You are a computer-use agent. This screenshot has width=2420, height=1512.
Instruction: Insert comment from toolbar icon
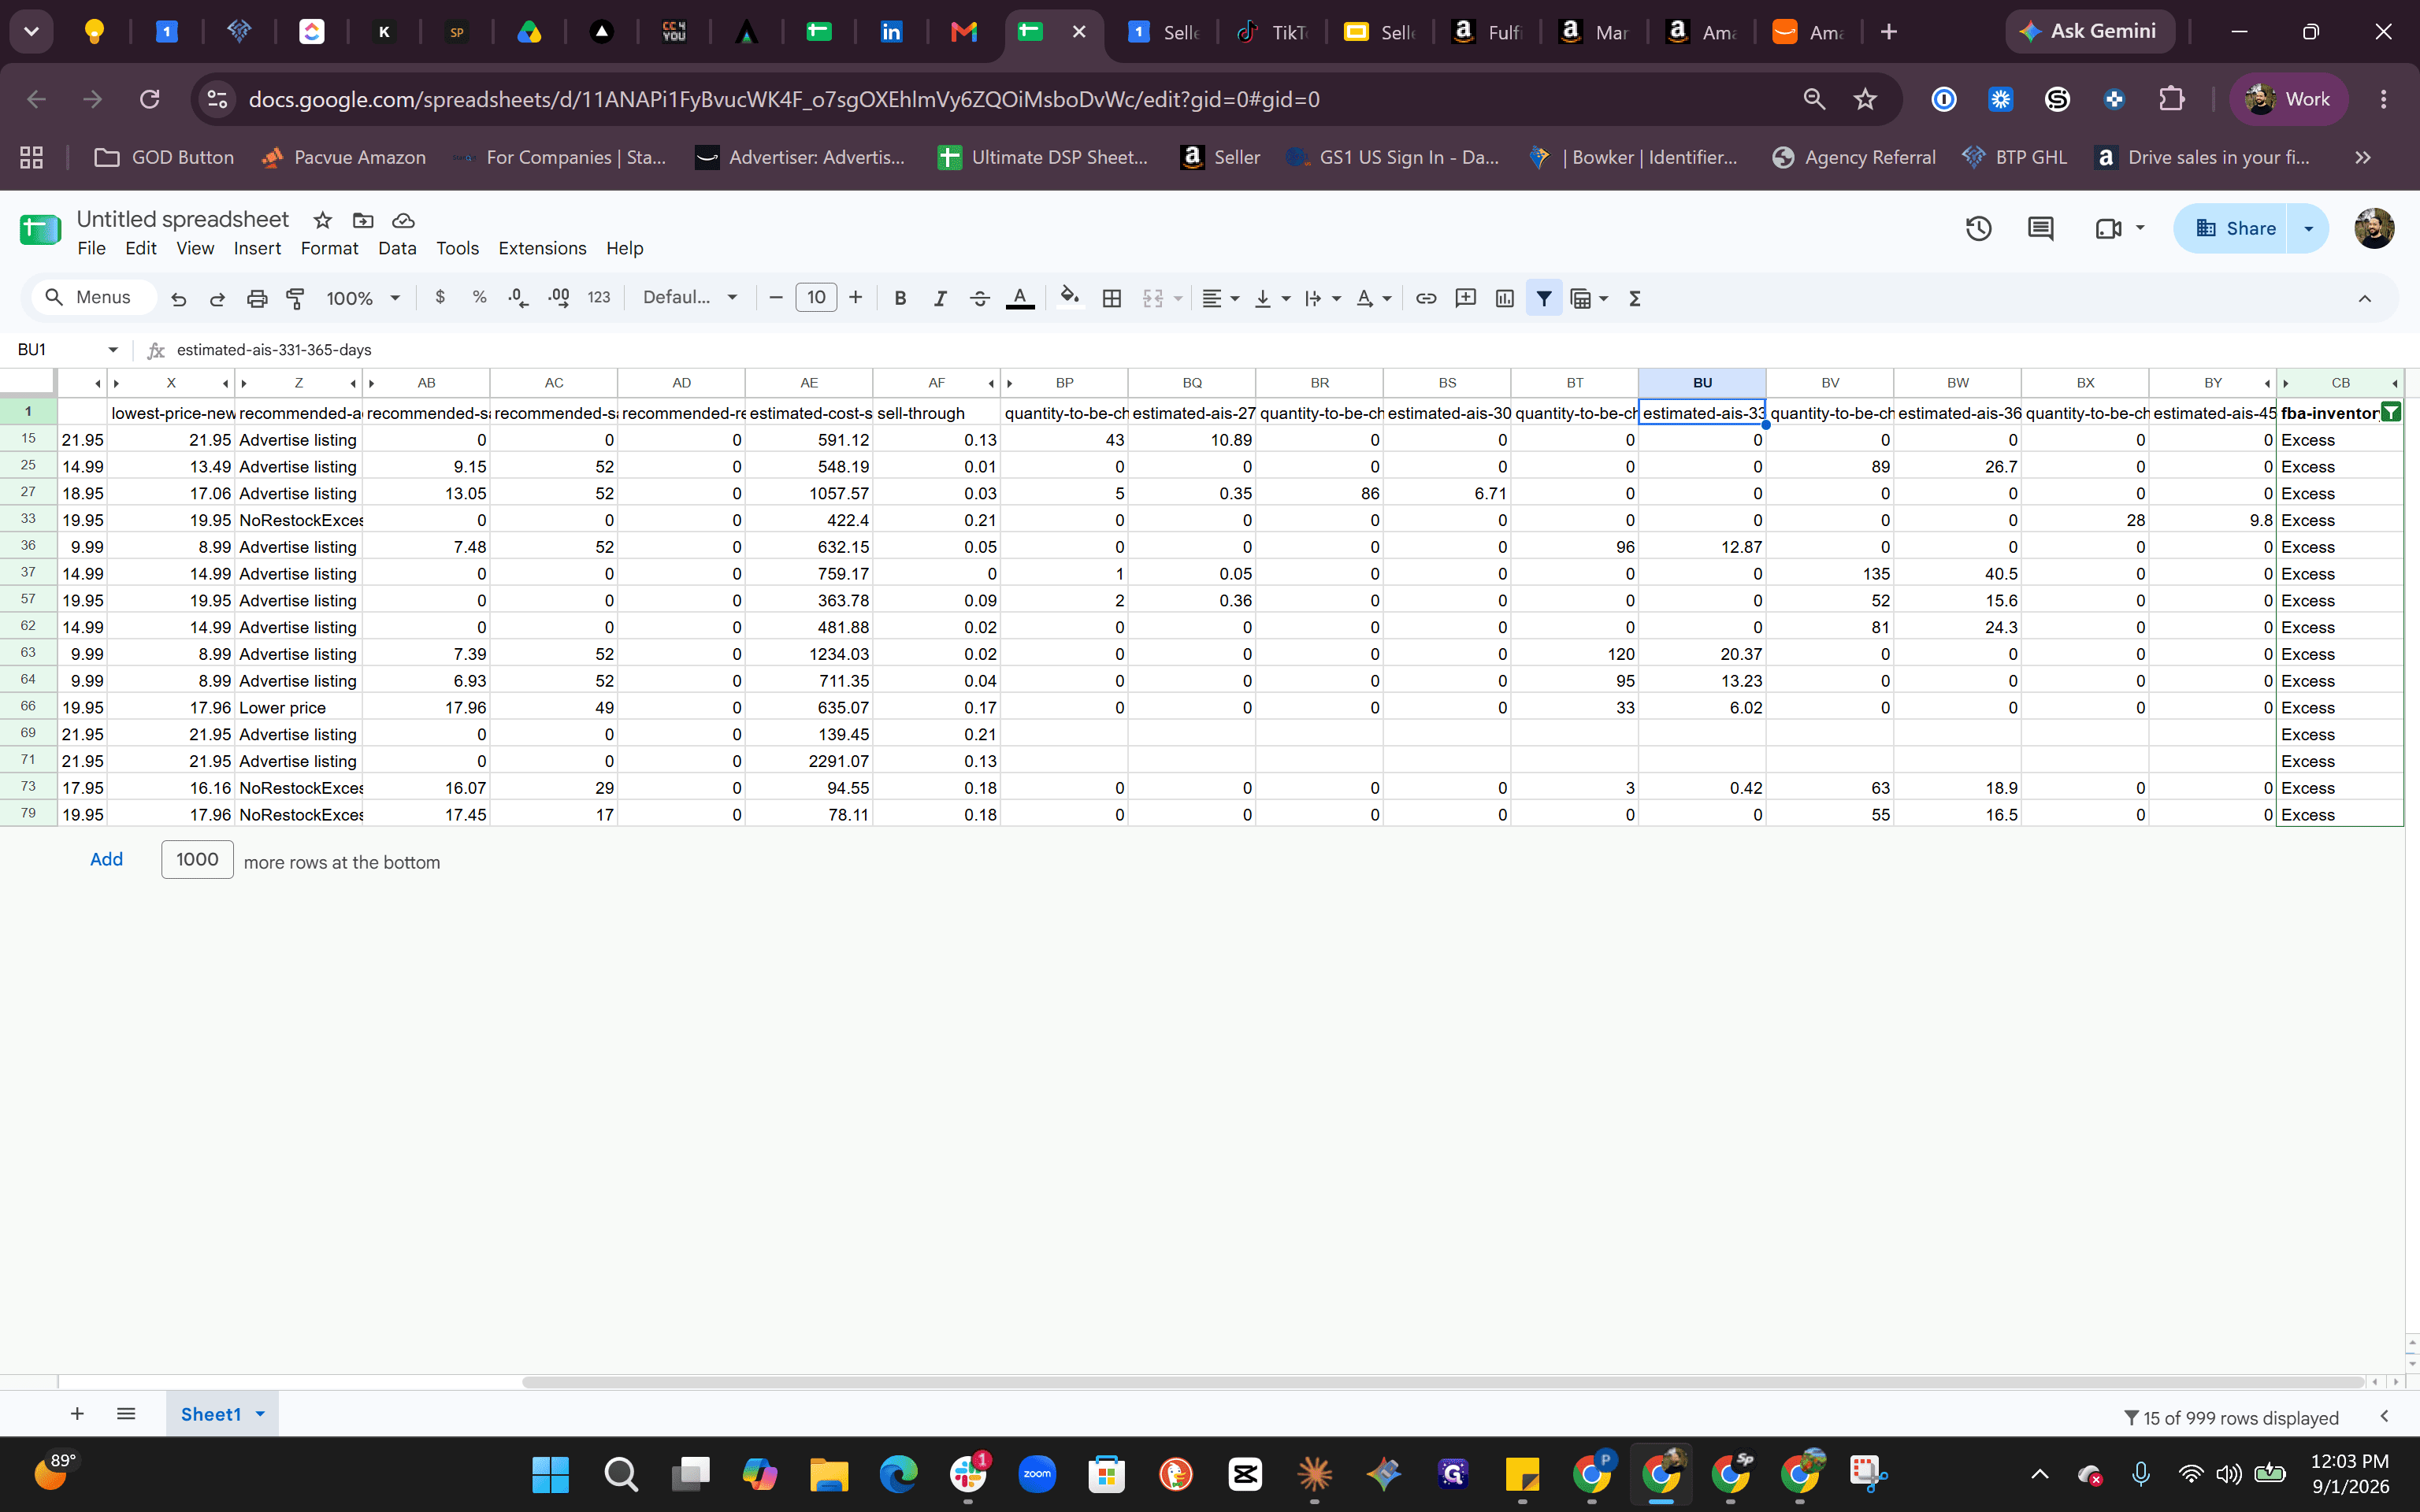[x=1466, y=298]
